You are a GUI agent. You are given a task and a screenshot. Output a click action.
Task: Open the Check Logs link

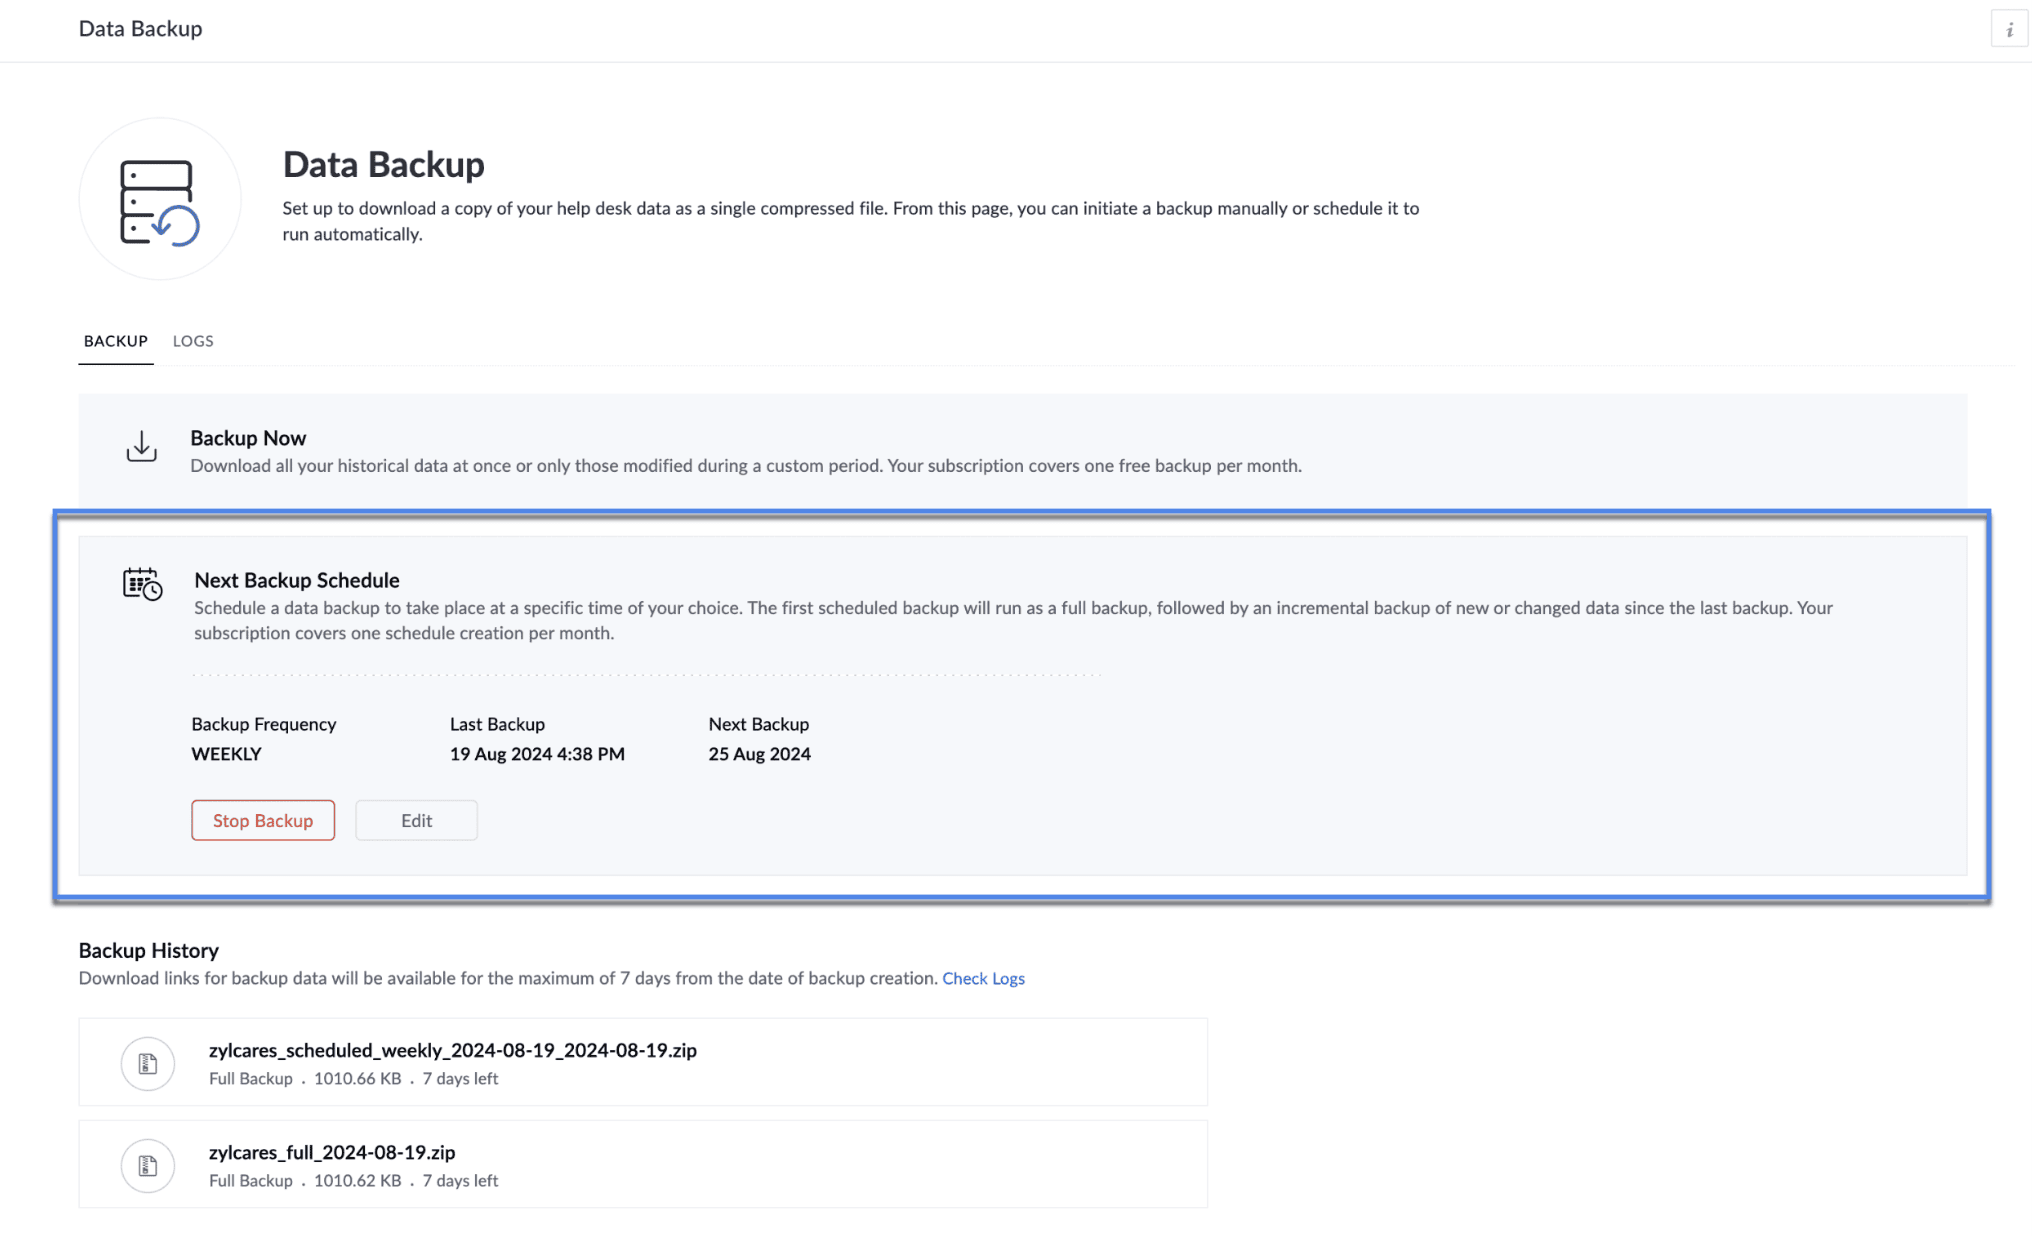point(983,978)
